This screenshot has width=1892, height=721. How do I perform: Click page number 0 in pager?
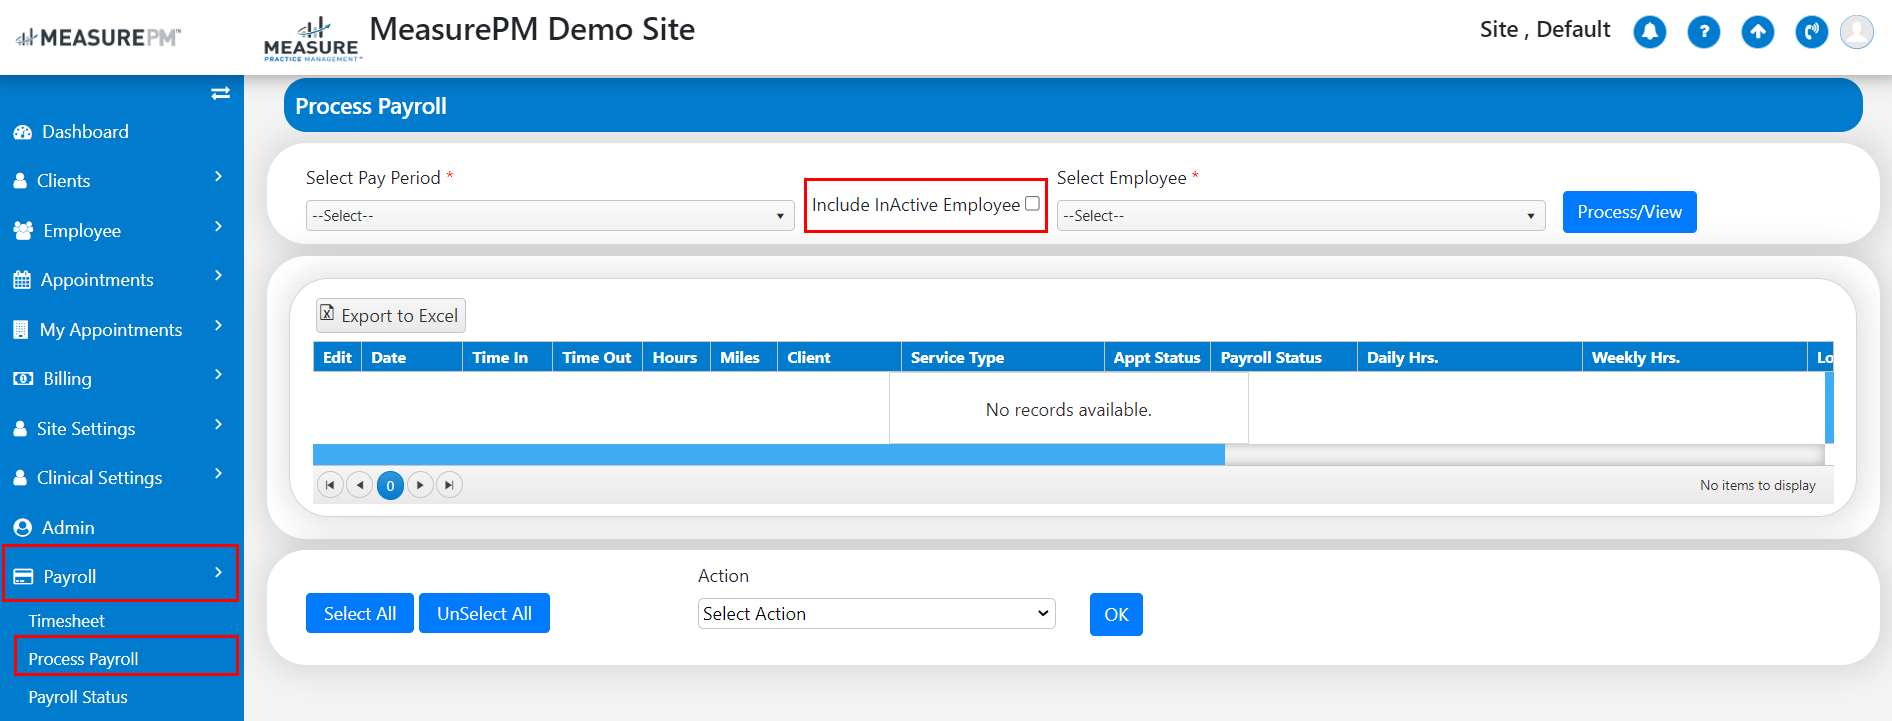(x=390, y=485)
